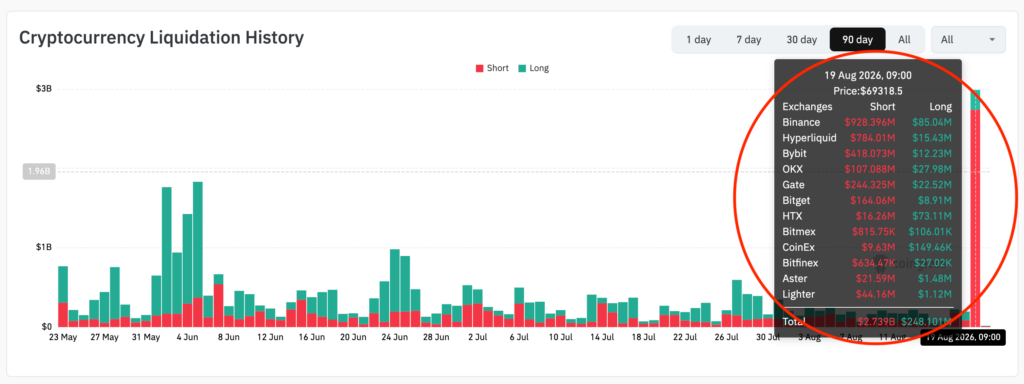Image resolution: width=1024 pixels, height=384 pixels.
Task: Click the OKX row in tooltip
Action: click(867, 169)
